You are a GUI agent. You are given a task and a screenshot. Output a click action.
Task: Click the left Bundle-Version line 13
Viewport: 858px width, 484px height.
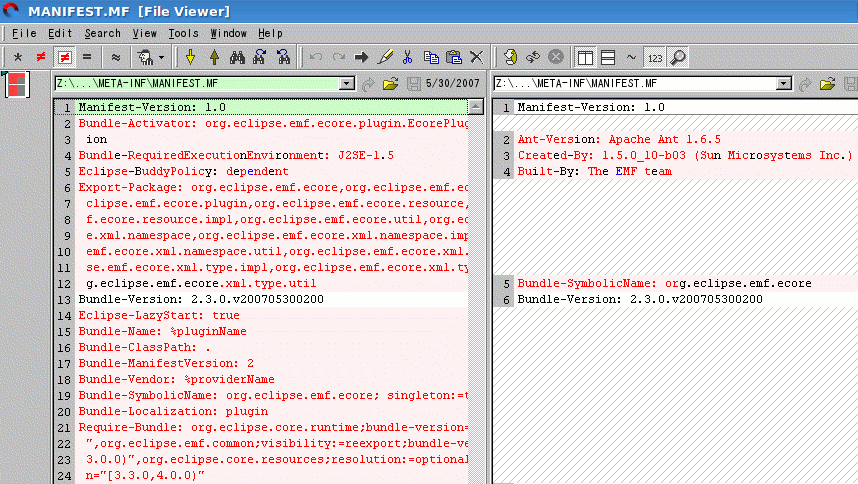(x=273, y=299)
